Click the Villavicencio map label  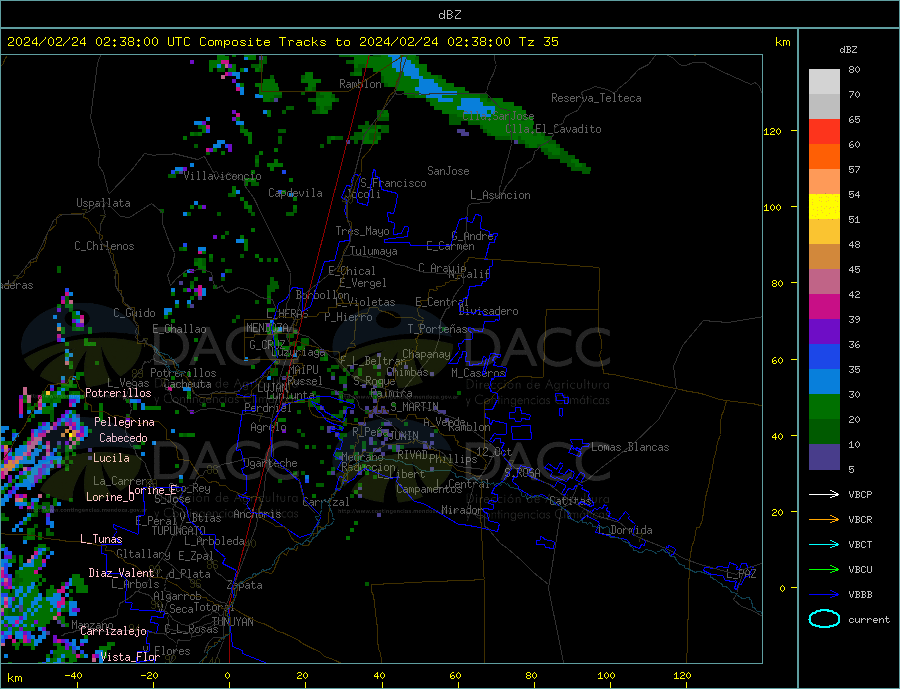[x=222, y=176]
